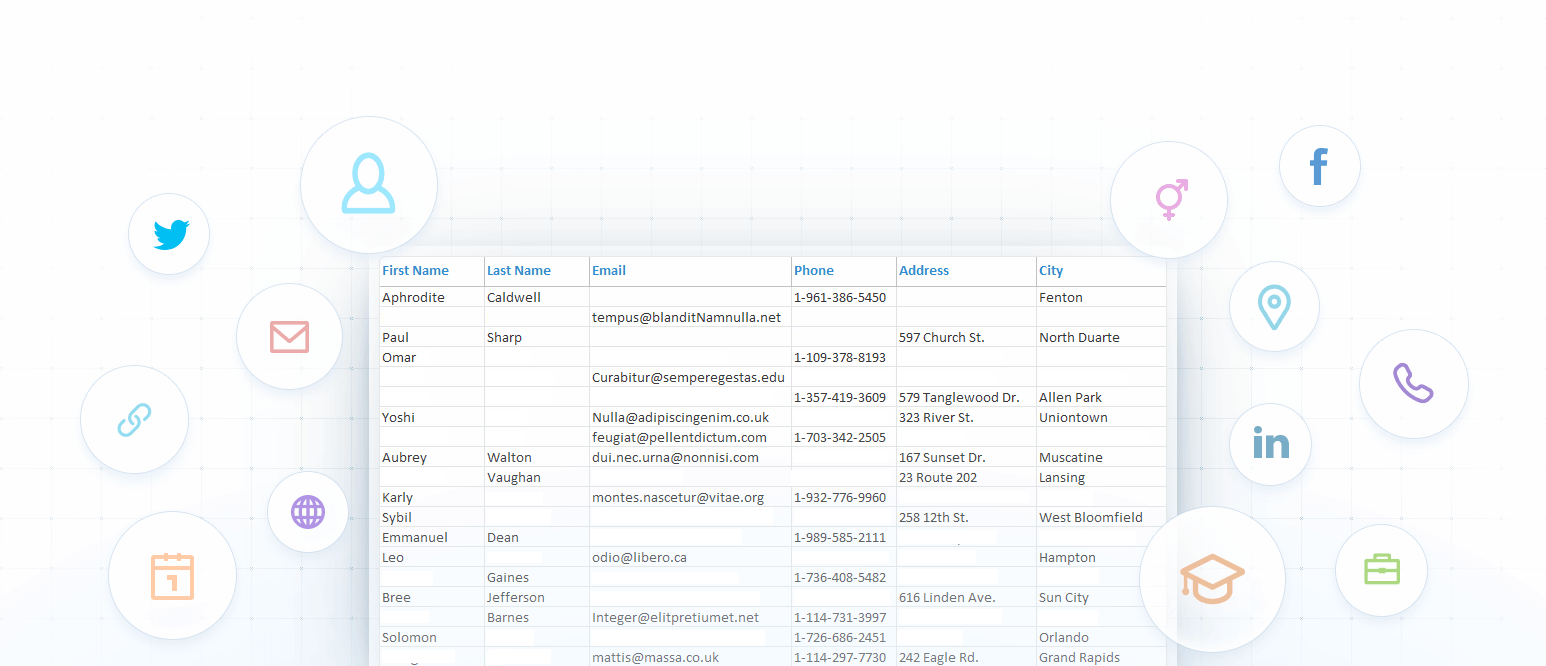This screenshot has height=666, width=1546.
Task: Click the gender symbol icon
Action: click(1171, 200)
